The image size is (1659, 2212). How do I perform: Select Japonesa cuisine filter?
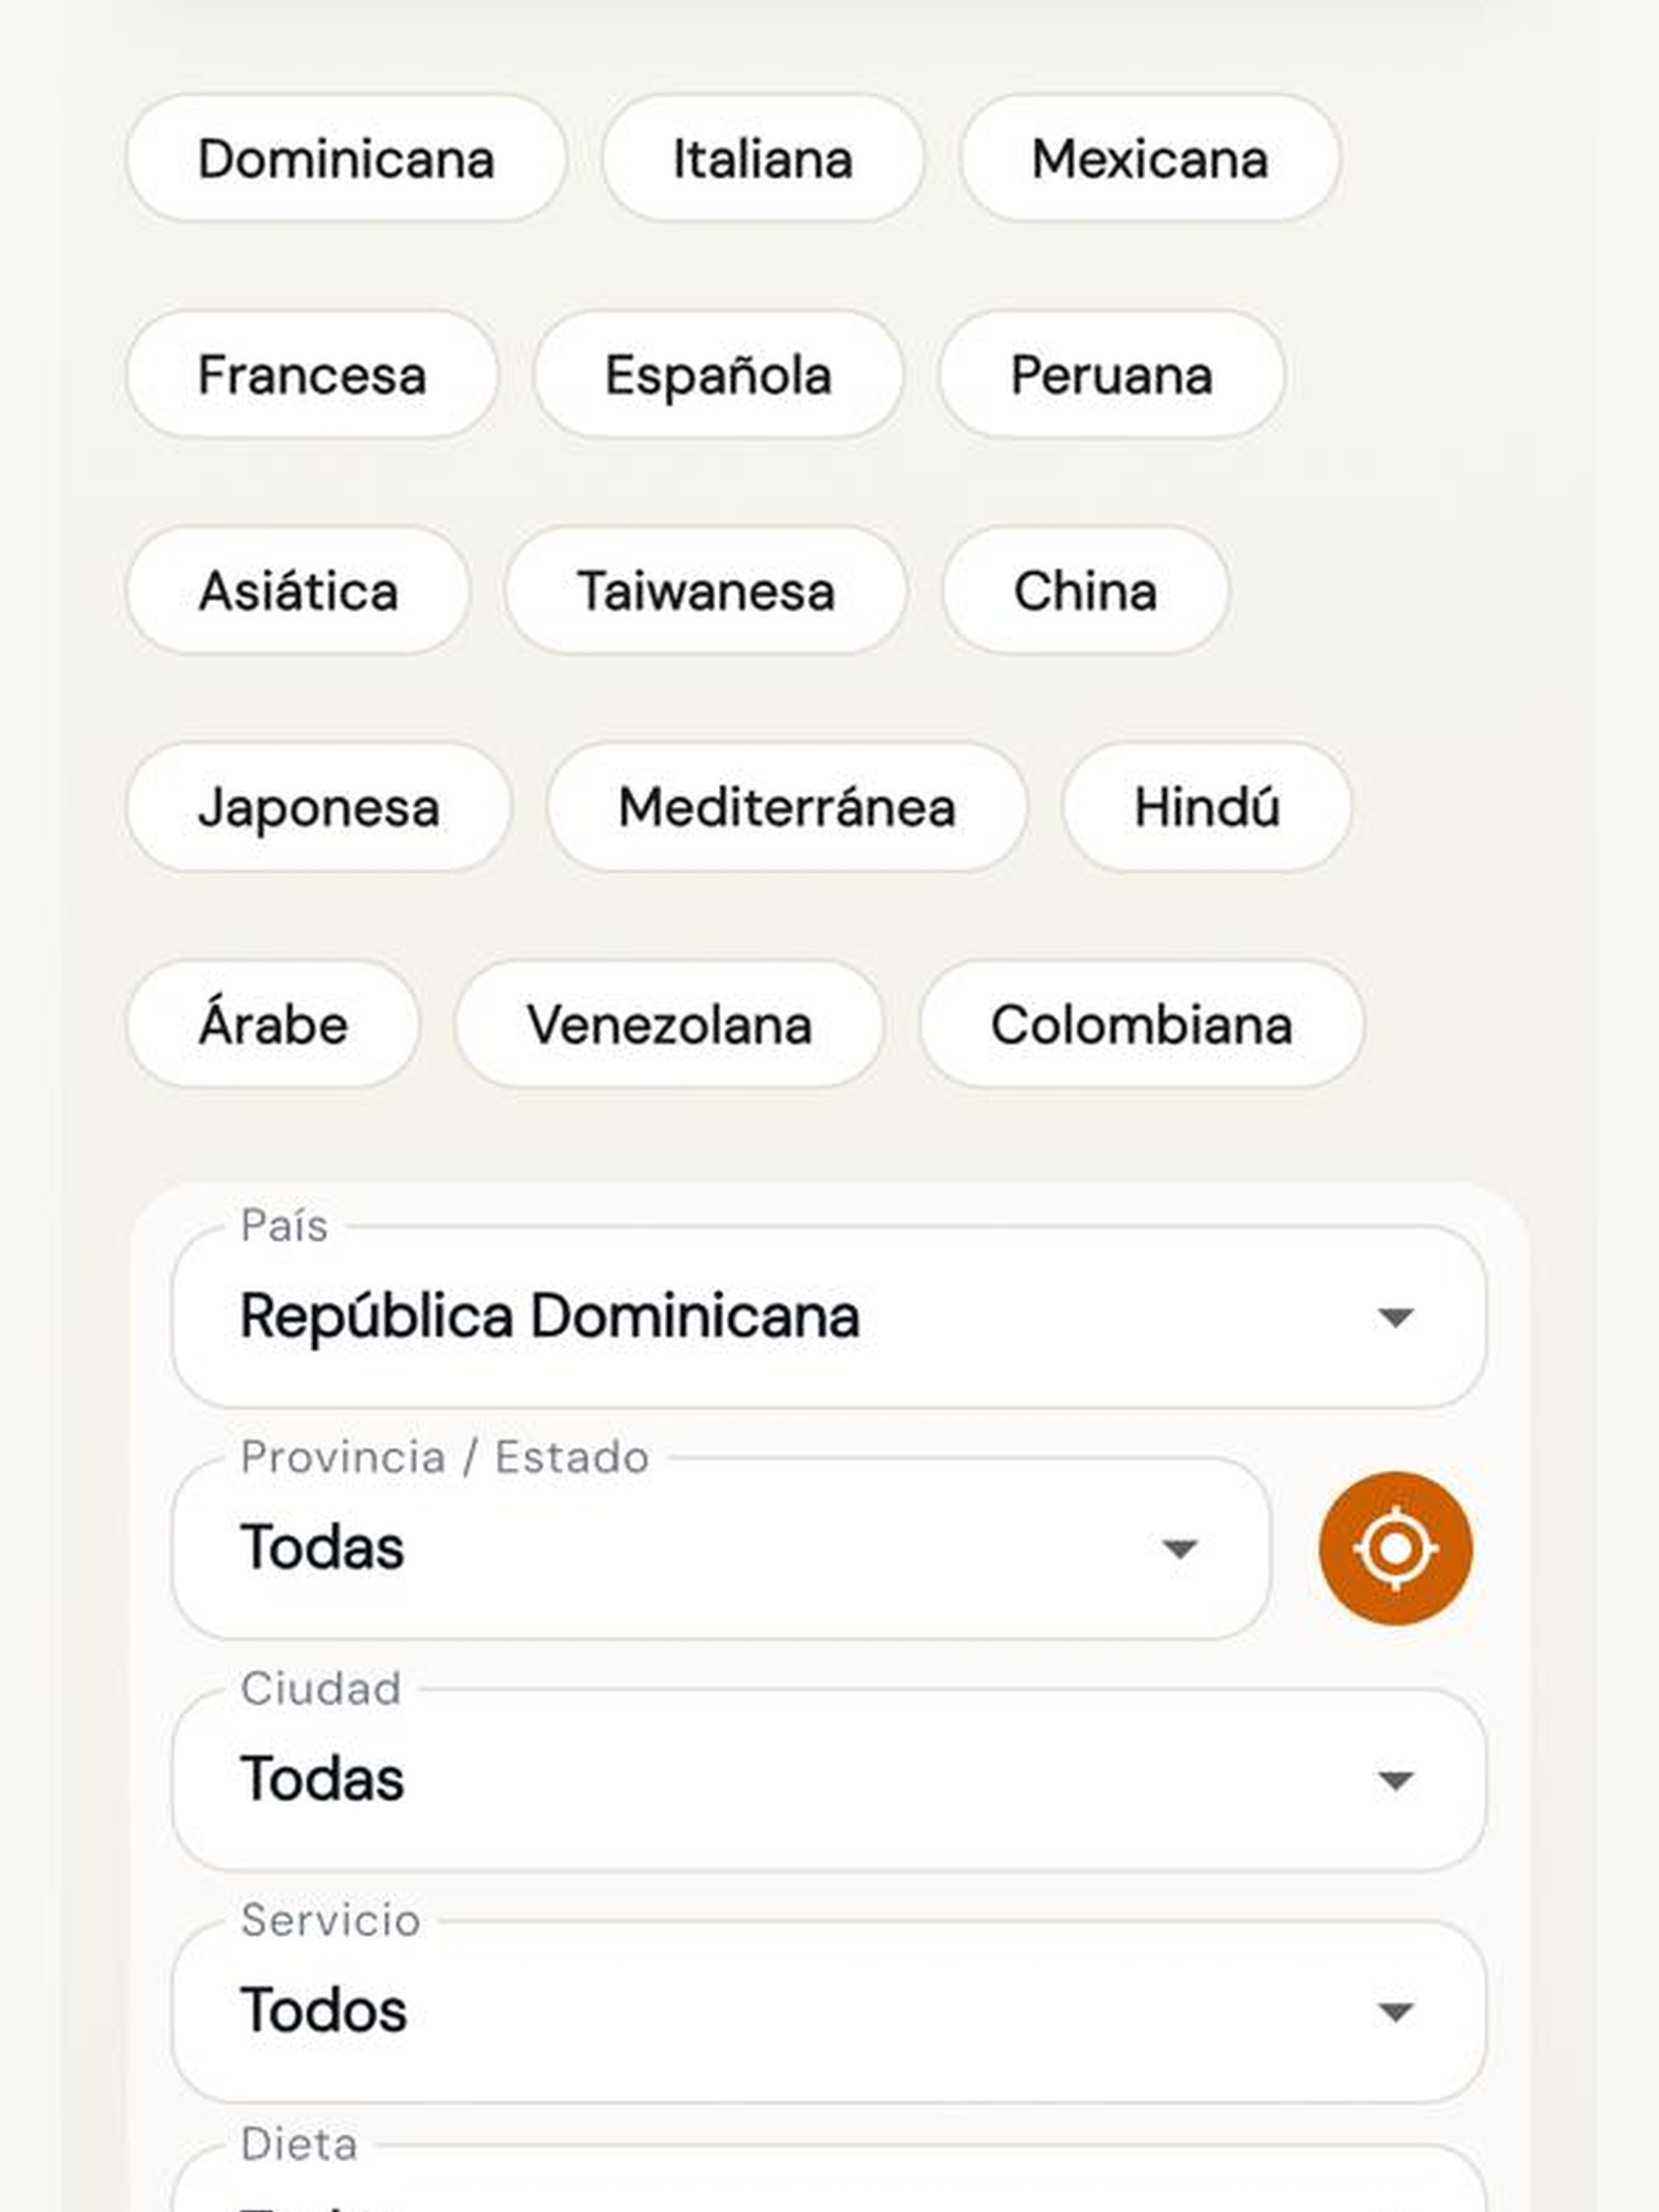pyautogui.click(x=319, y=807)
